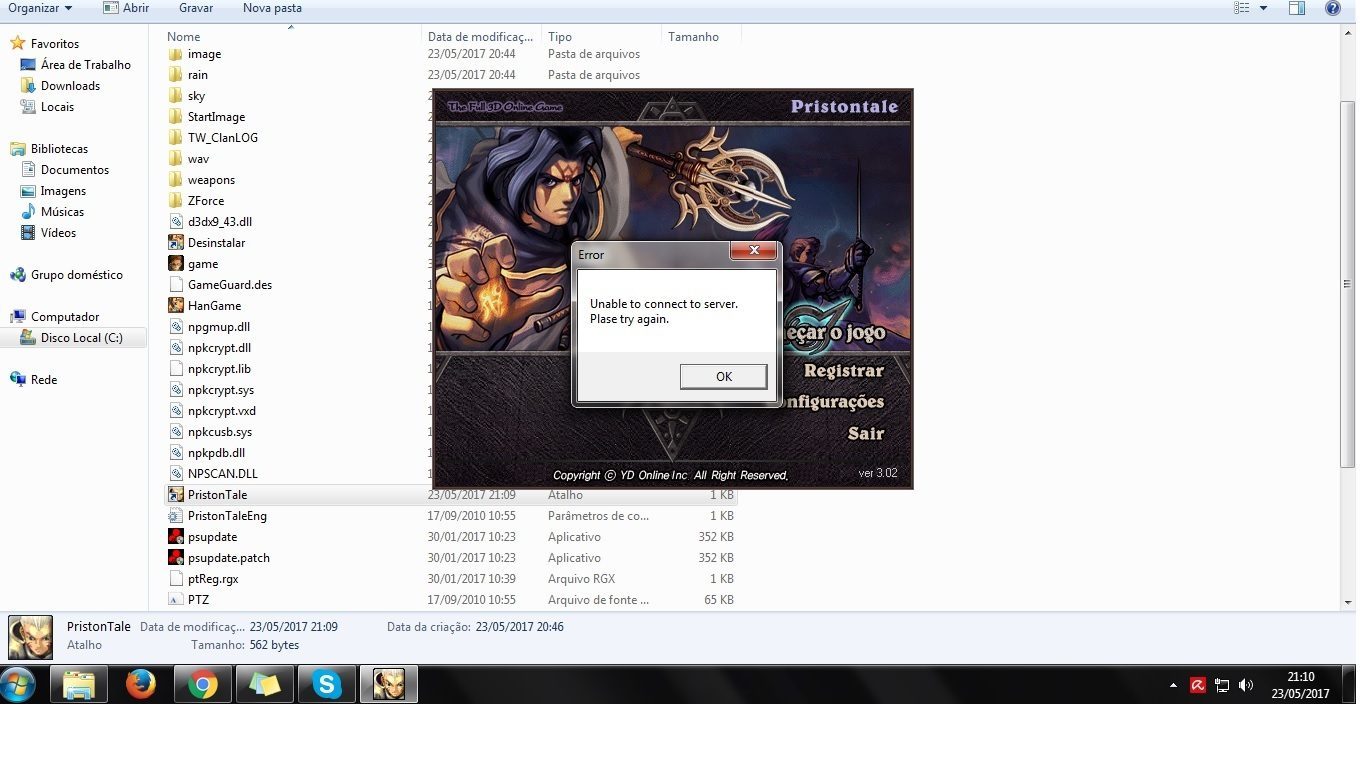Select the ptReg.rgx file icon
Image resolution: width=1366 pixels, height=768 pixels.
tap(176, 579)
